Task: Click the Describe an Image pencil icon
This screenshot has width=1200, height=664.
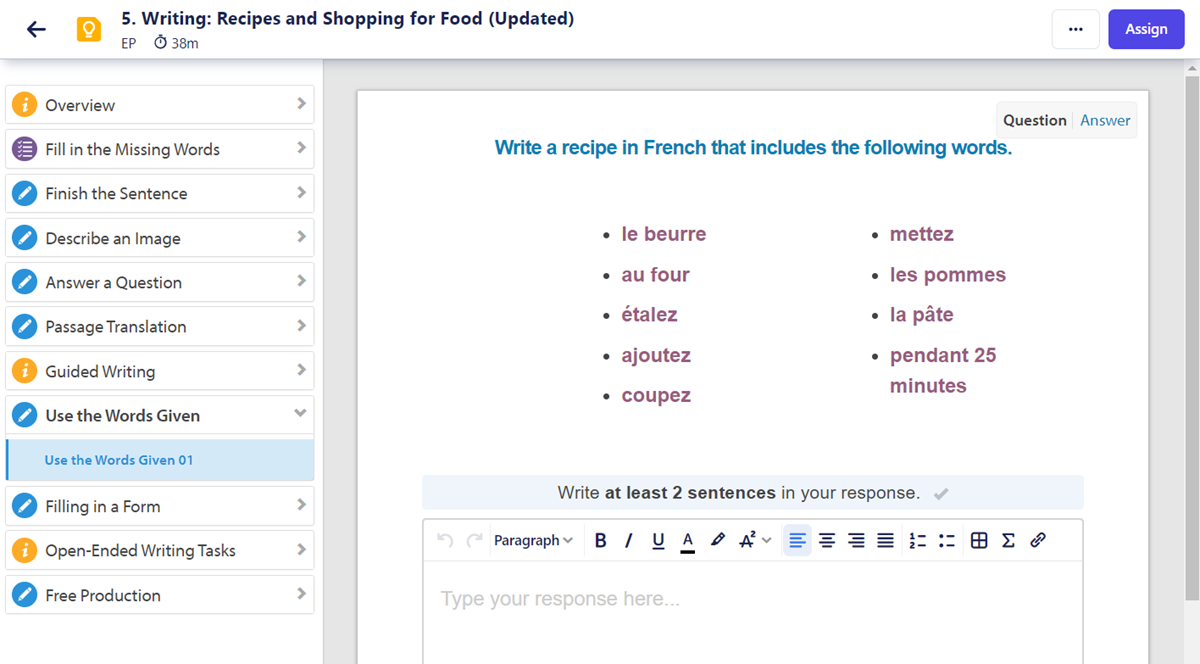Action: 24,238
